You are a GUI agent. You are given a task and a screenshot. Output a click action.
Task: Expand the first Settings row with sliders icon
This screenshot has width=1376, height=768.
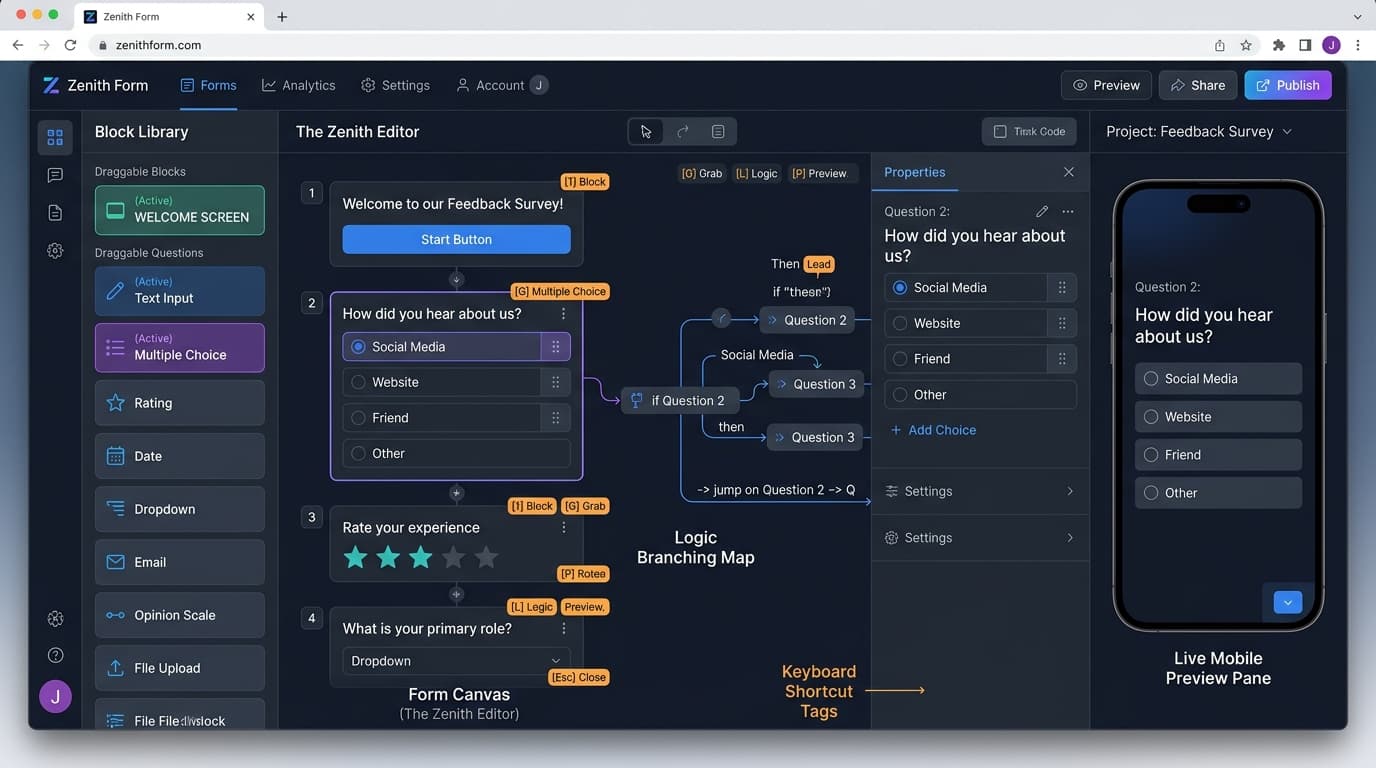pos(980,491)
